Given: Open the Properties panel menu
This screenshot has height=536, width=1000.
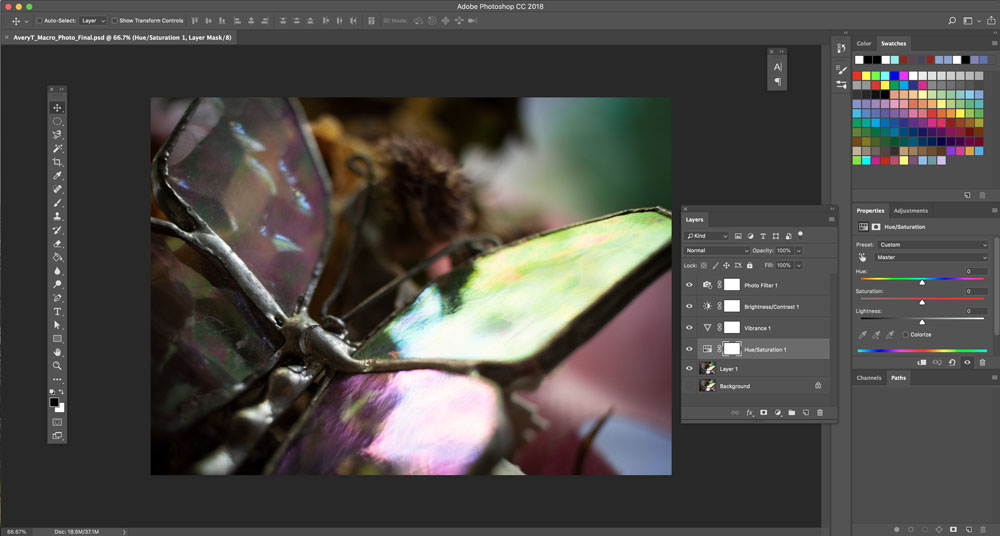Looking at the screenshot, I should (x=994, y=211).
